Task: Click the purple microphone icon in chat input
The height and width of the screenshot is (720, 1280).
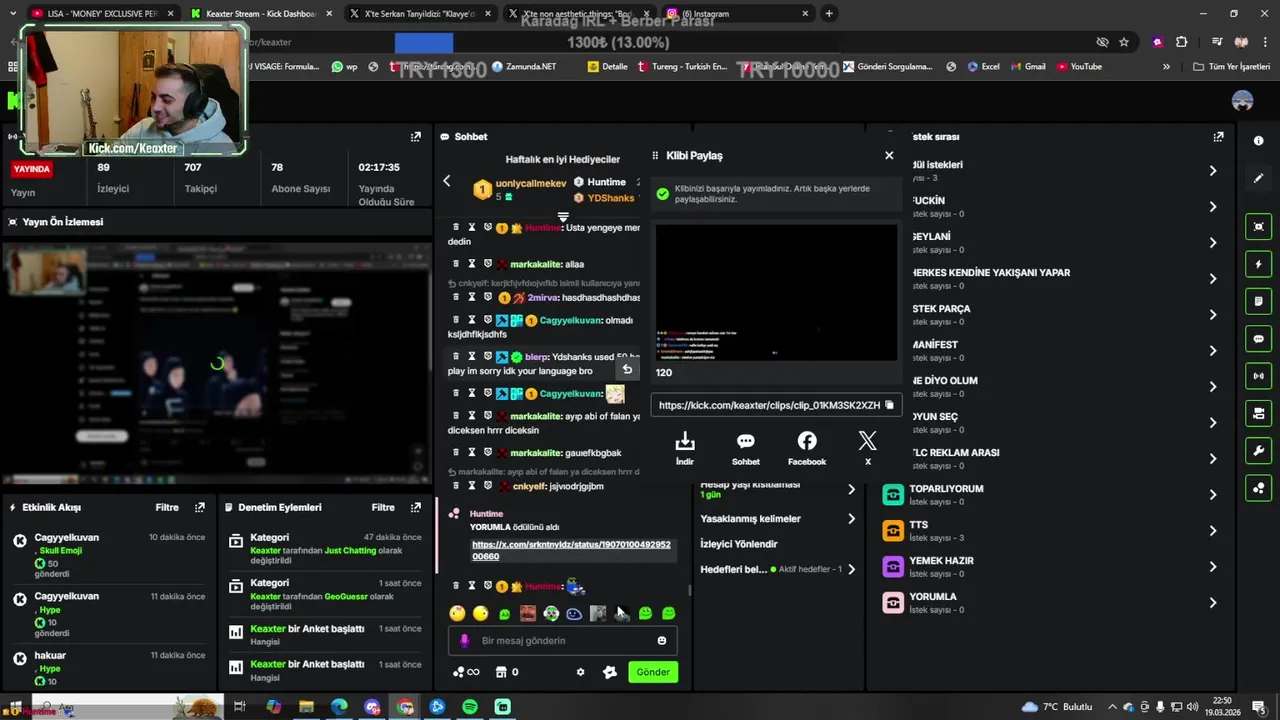Action: pos(464,641)
